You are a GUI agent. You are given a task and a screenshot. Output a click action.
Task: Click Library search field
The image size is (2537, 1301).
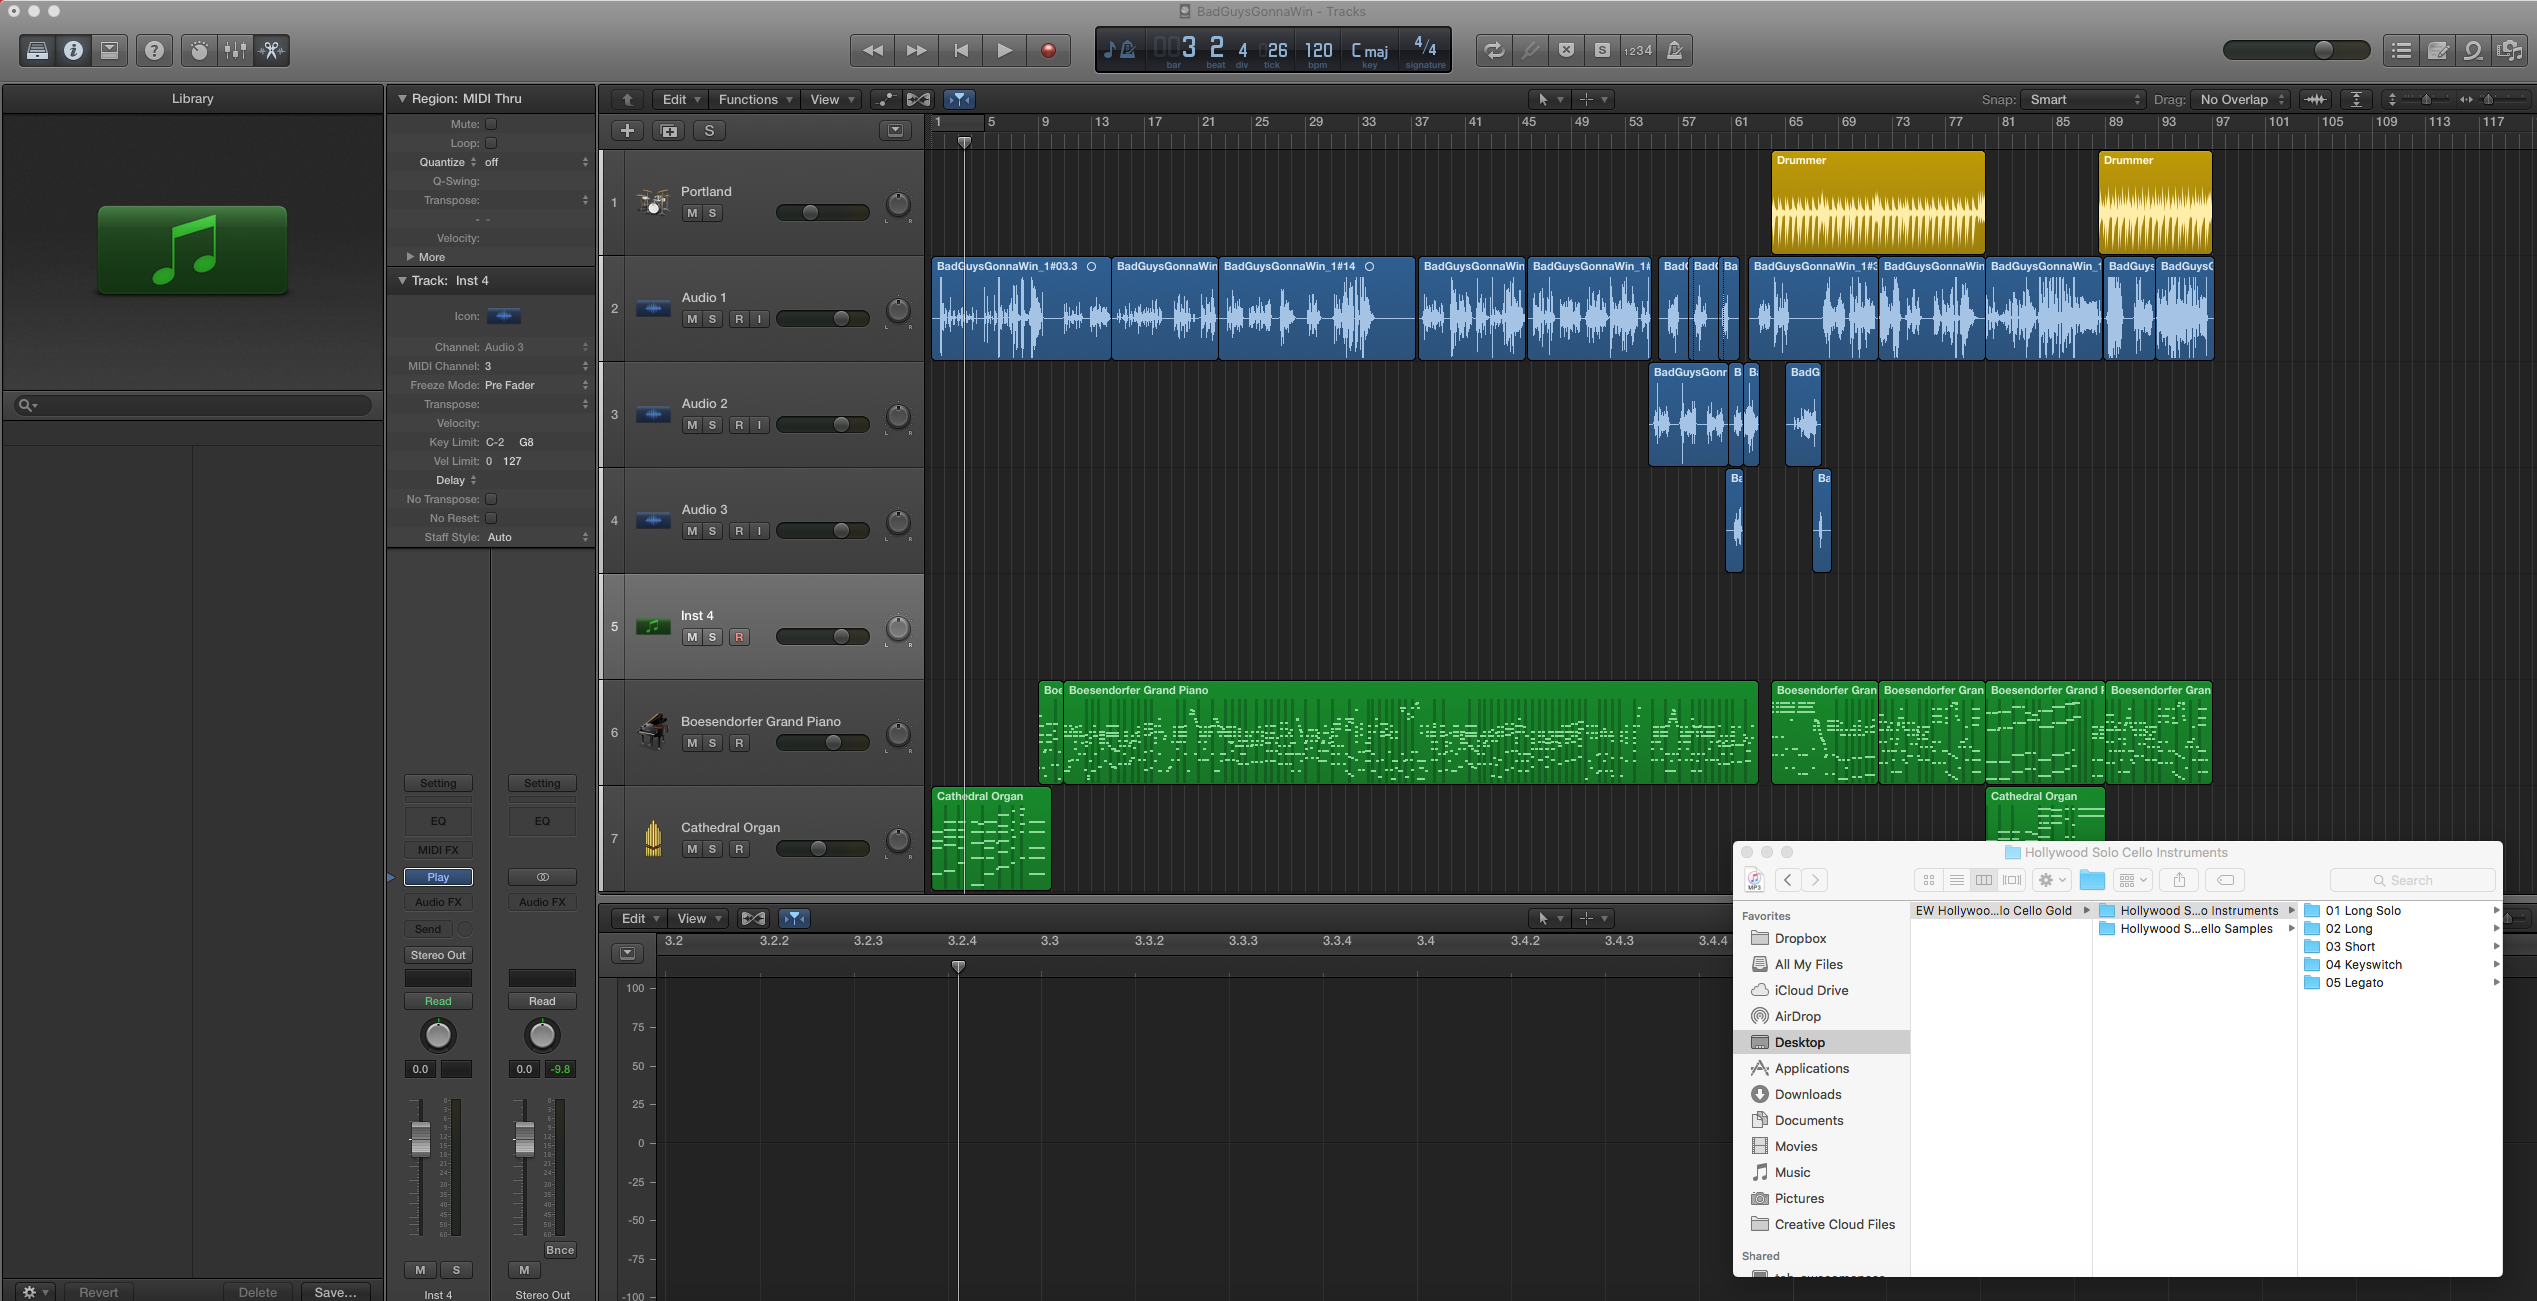tap(194, 405)
